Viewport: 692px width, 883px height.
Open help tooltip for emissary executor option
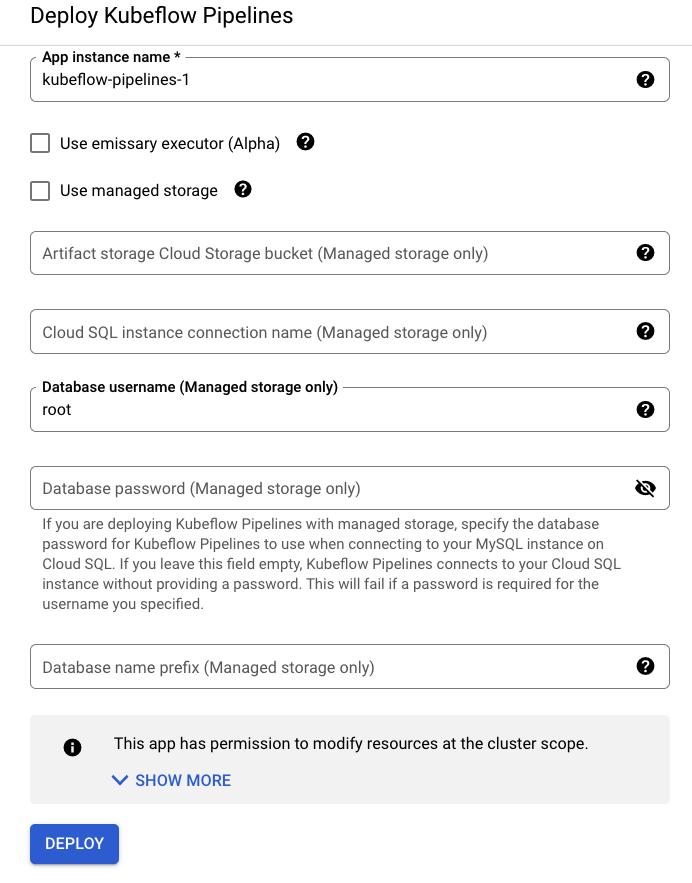coord(306,142)
